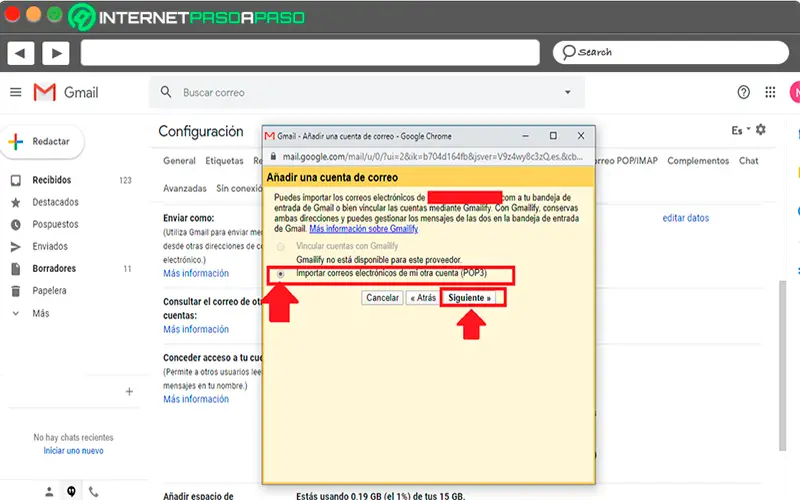
Task: Click the green macOS maximize button
Action: click(55, 14)
